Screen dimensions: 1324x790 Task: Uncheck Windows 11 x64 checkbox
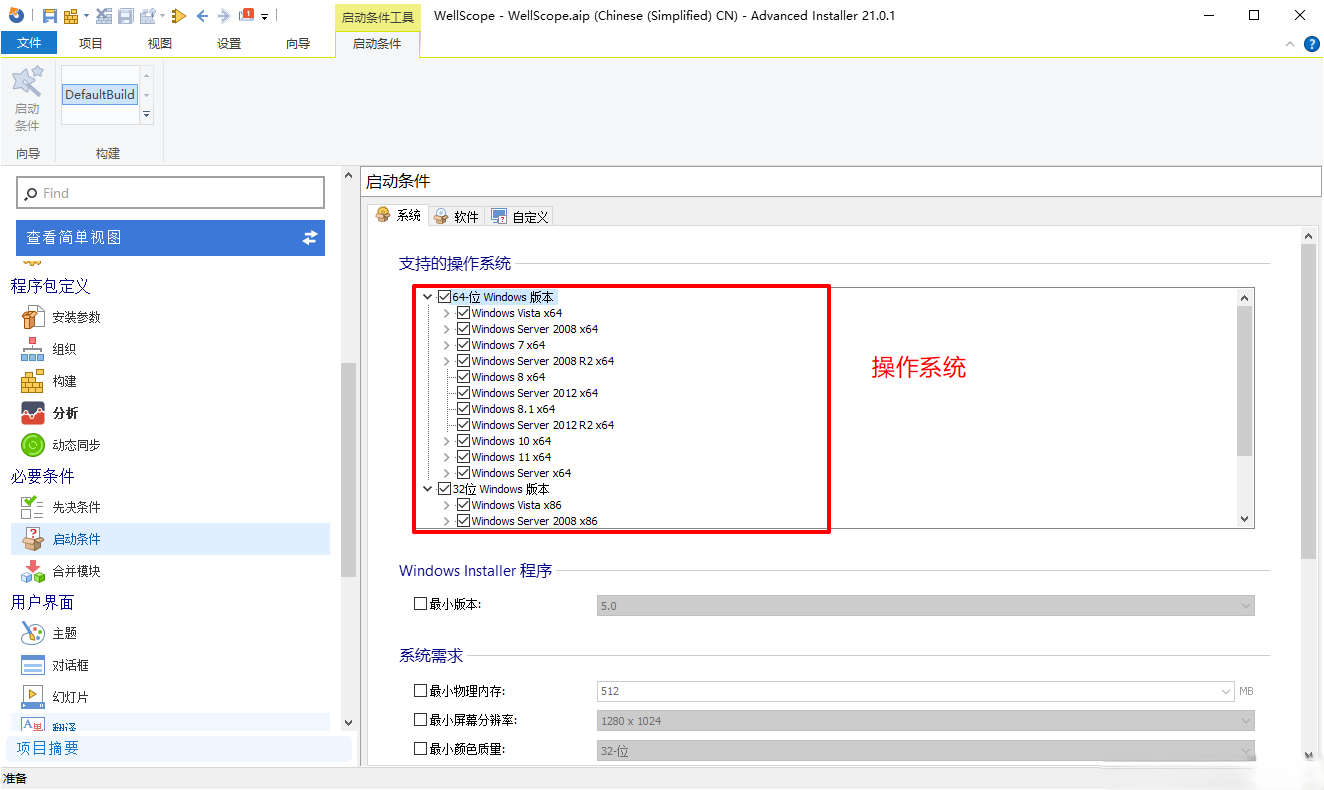[464, 457]
